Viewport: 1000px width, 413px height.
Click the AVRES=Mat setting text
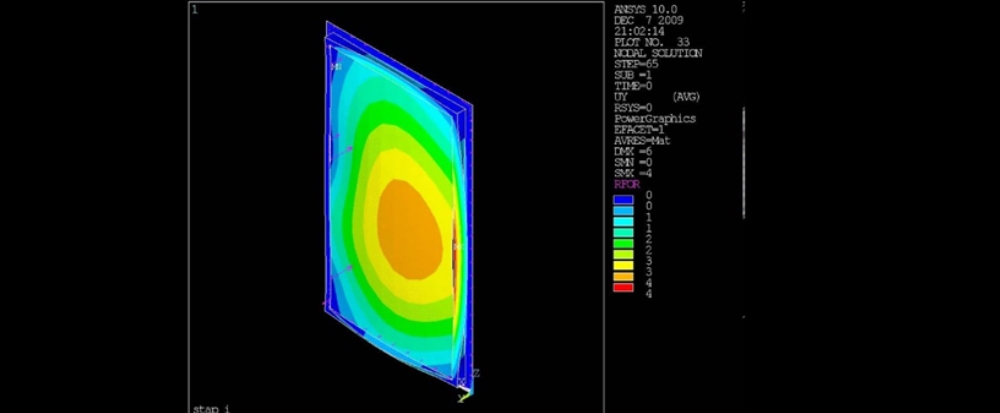641,140
